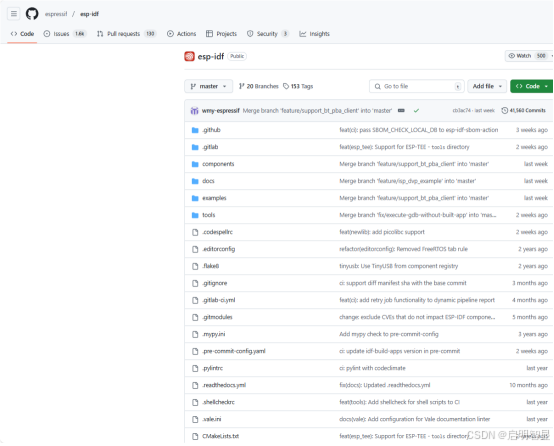This screenshot has width=554, height=446.
Task: Open the master branch dropdown
Action: point(208,86)
